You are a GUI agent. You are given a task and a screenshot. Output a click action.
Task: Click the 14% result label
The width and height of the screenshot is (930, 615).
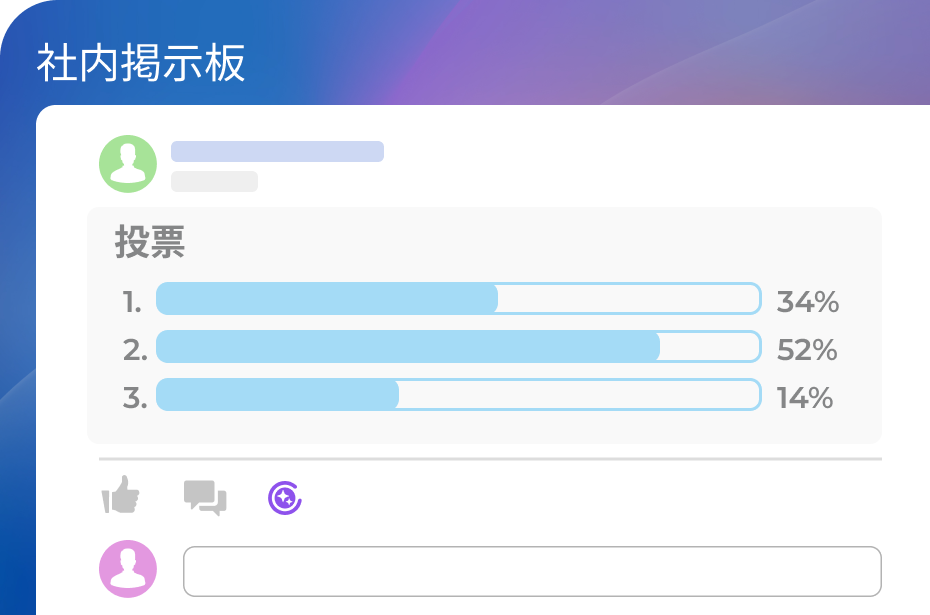point(805,398)
